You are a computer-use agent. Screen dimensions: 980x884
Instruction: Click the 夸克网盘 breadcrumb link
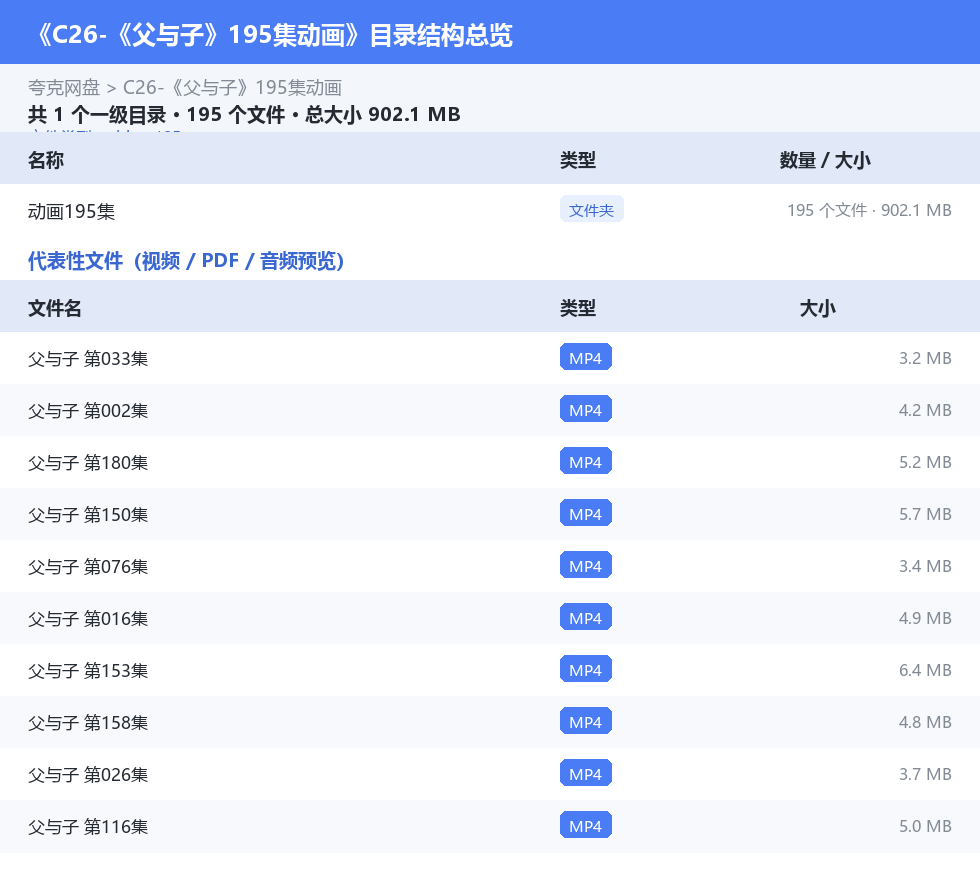[x=64, y=88]
